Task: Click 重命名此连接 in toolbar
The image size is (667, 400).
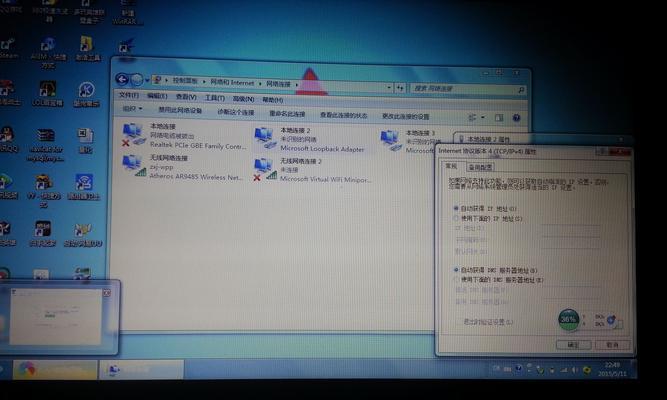Action: 287,114
